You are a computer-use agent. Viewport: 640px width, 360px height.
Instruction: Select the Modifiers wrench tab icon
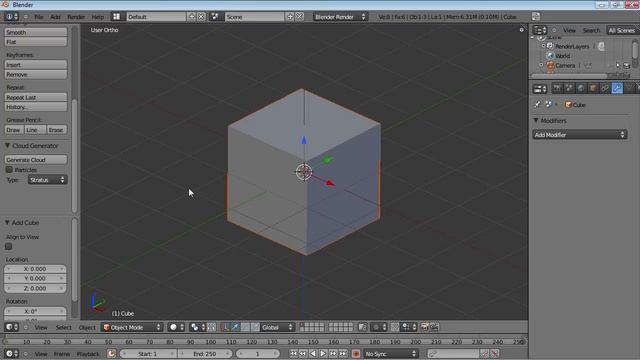tap(617, 88)
